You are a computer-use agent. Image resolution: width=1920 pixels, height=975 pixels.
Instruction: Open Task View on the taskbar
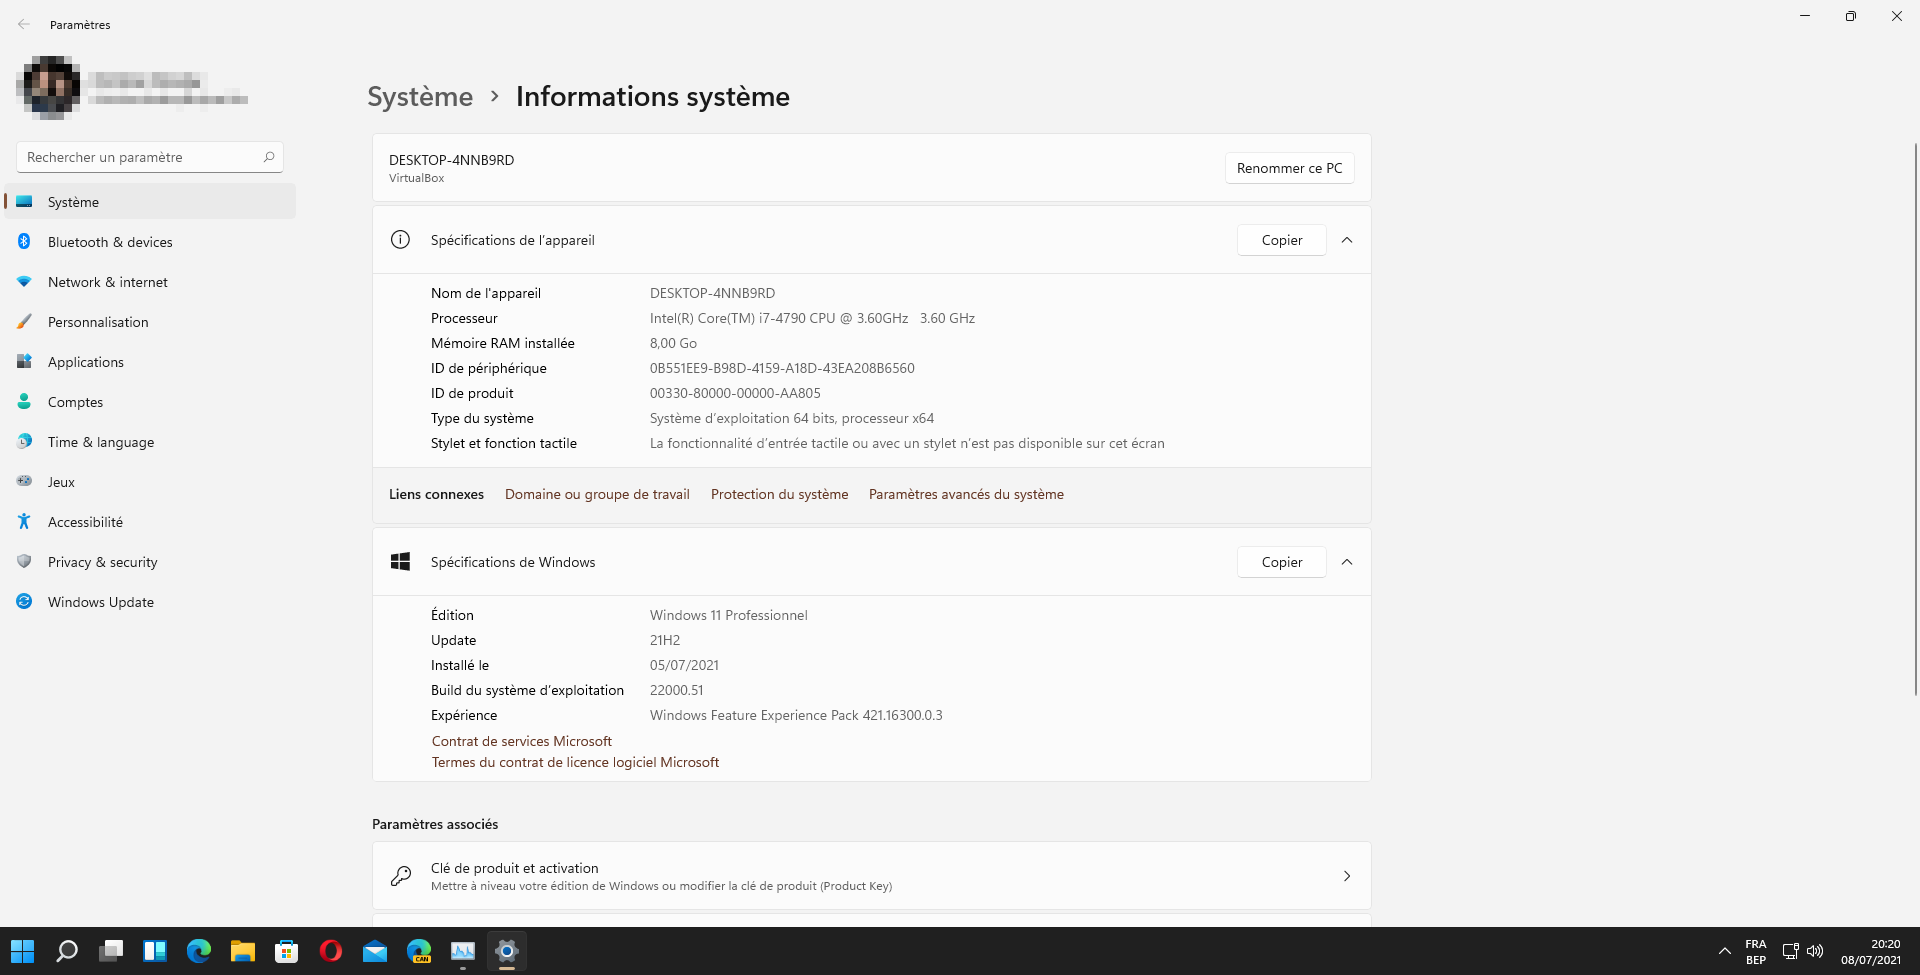click(x=111, y=951)
